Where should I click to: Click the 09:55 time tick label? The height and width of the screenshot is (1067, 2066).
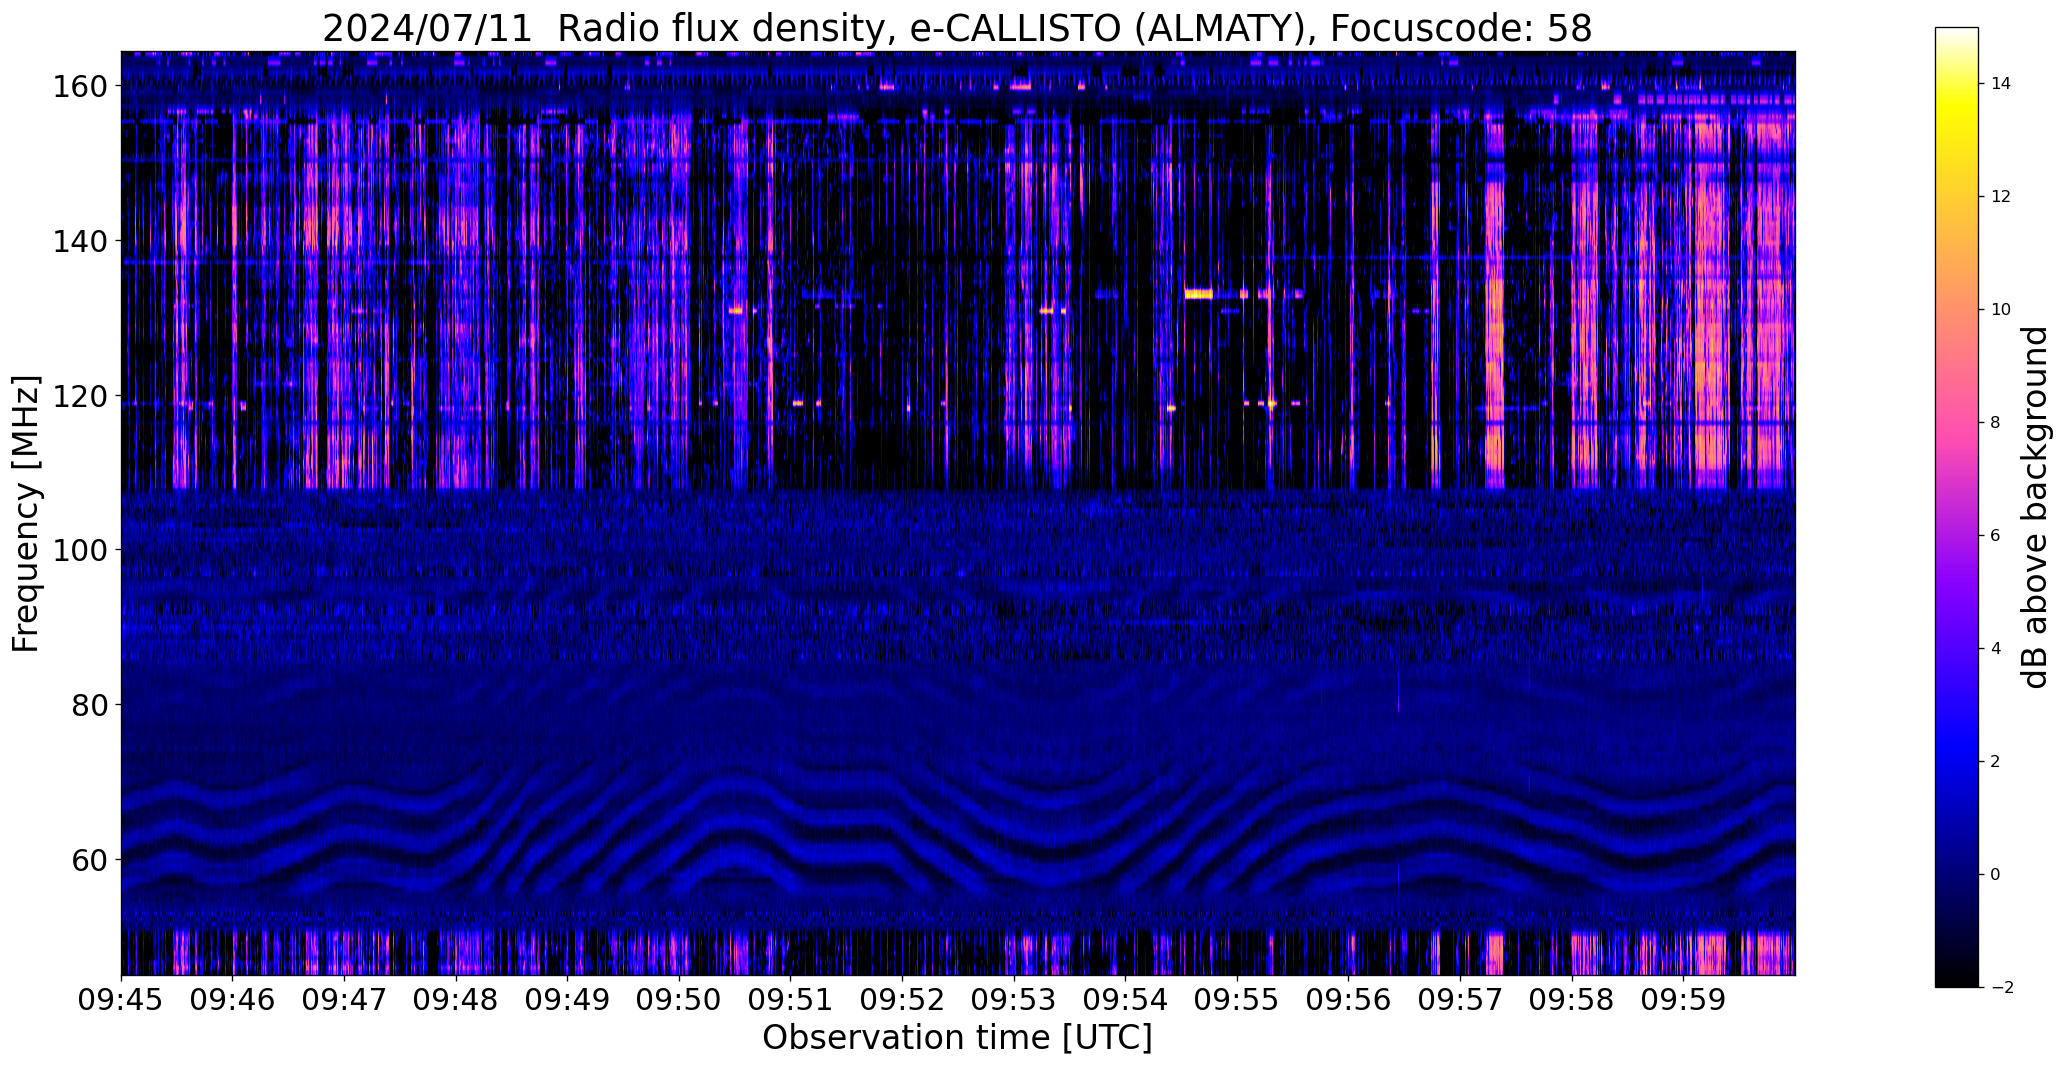pos(1238,999)
